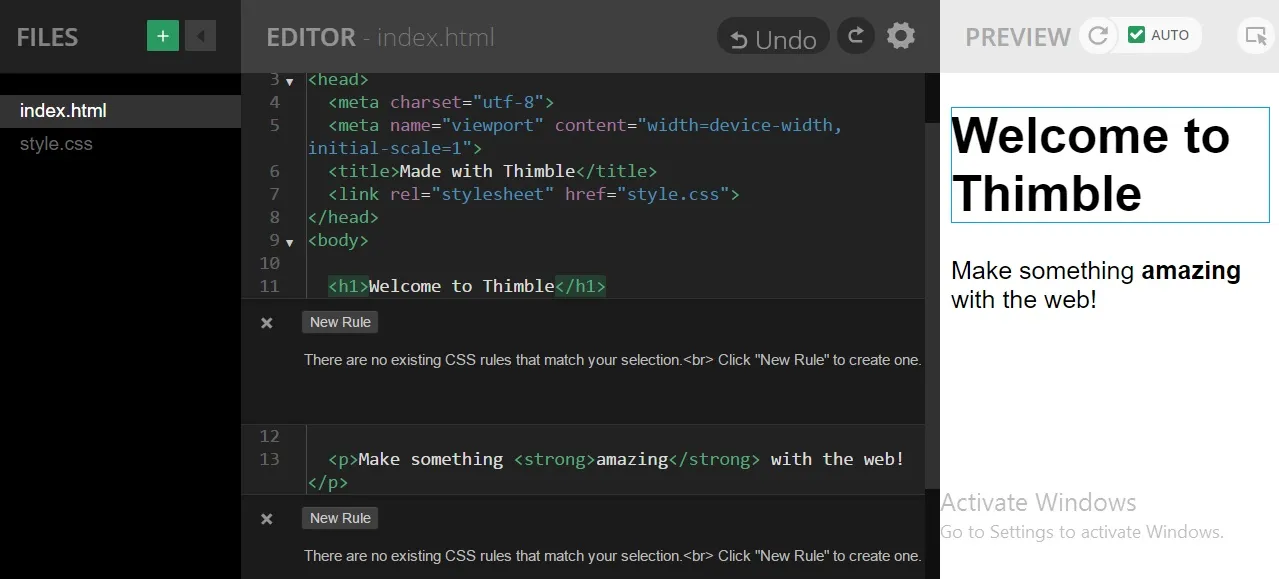
Task: Click the green plus to add a new file
Action: coord(161,35)
